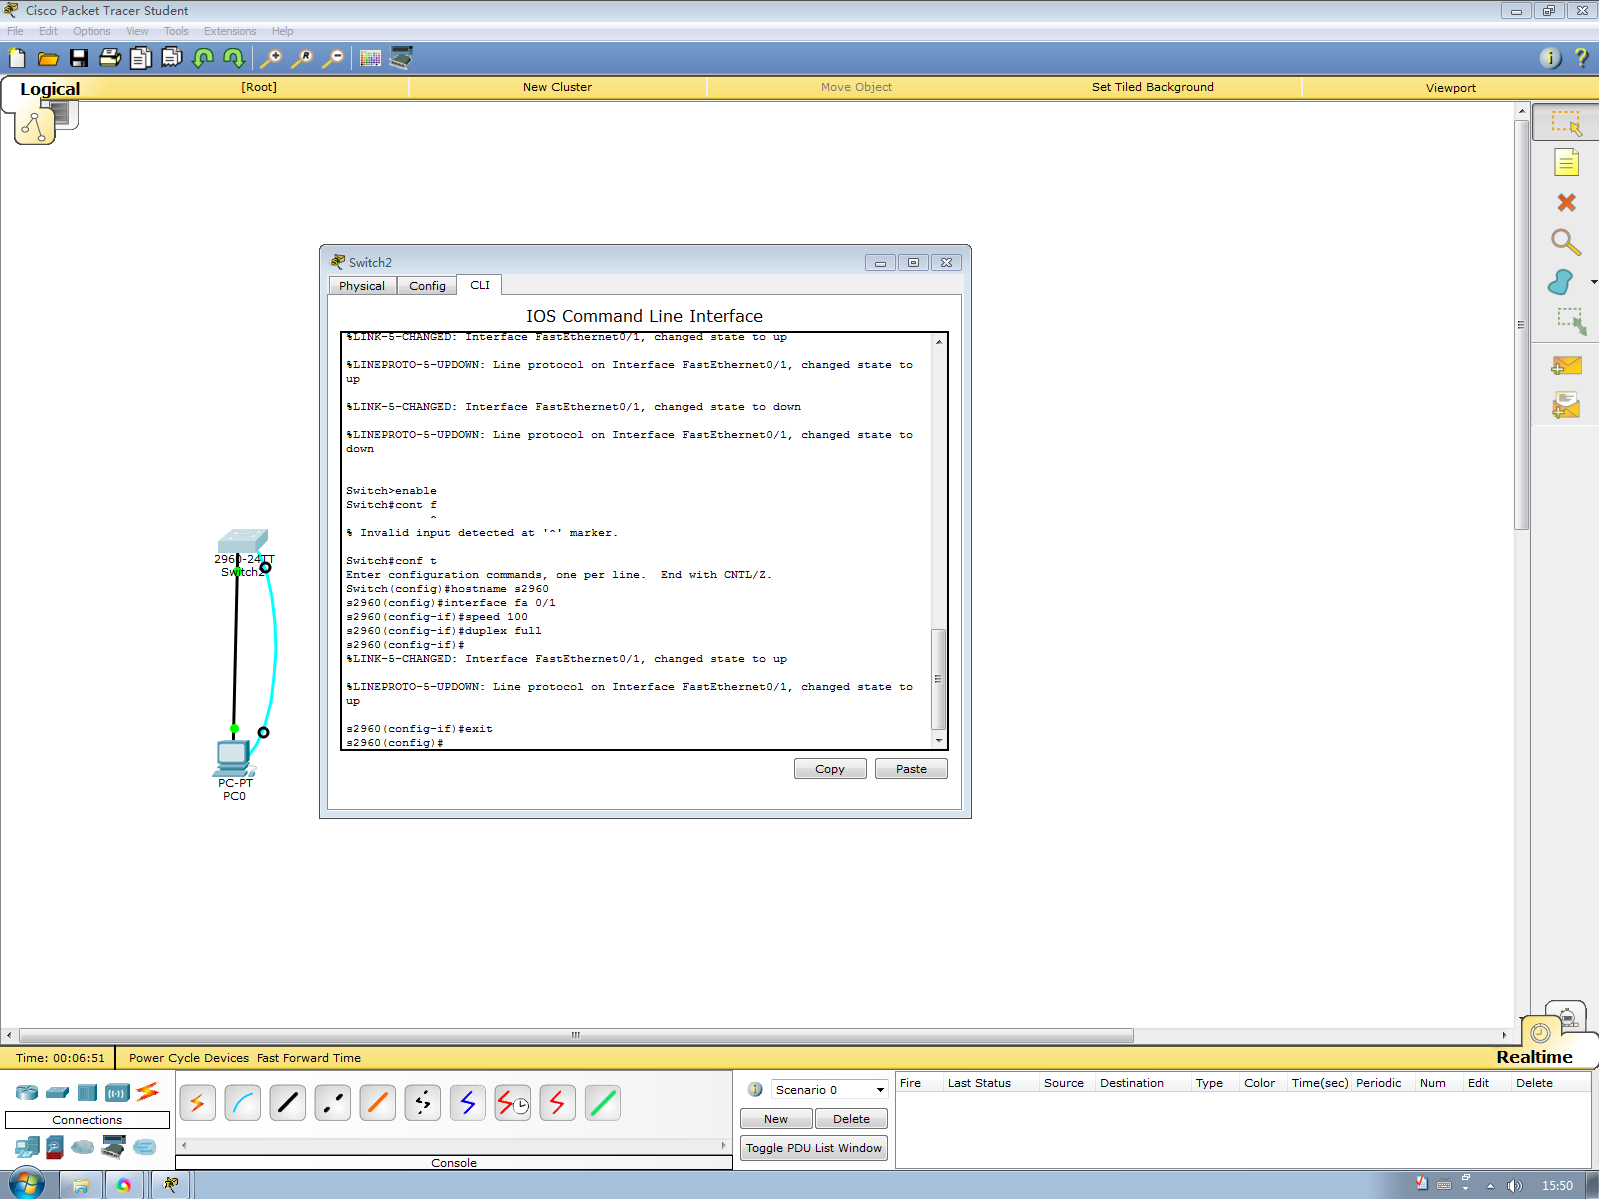Create a new file with the New icon
The width and height of the screenshot is (1599, 1199).
coord(17,58)
